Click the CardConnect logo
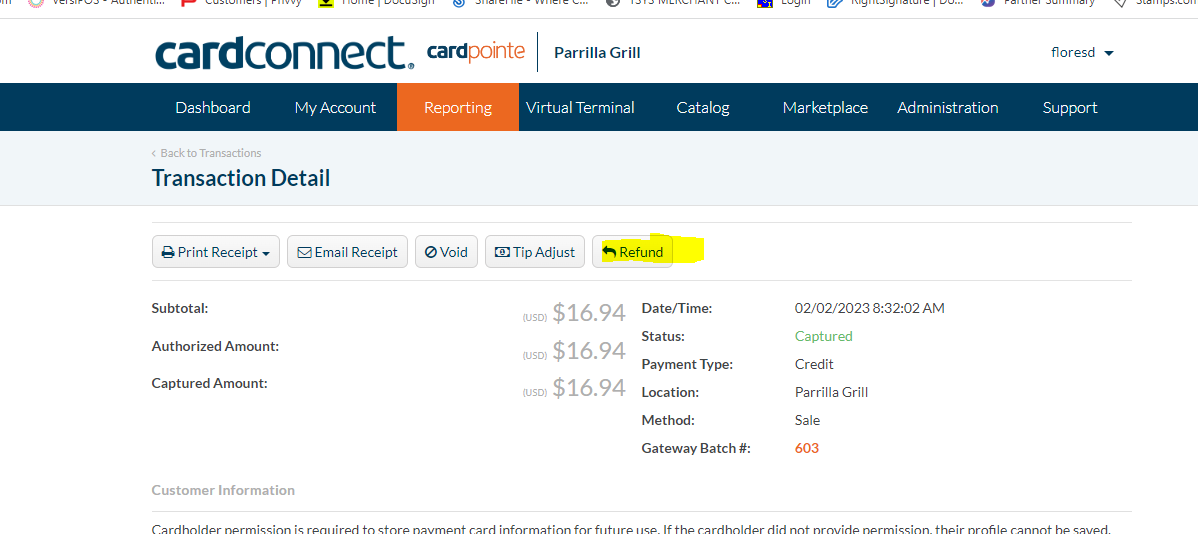The width and height of the screenshot is (1198, 534). (x=285, y=53)
